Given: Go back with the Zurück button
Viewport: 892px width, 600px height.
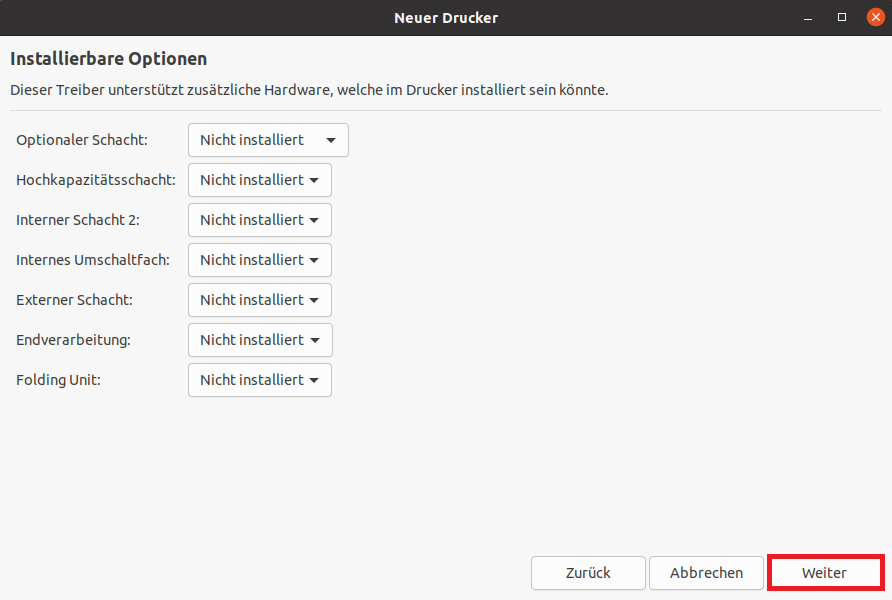Looking at the screenshot, I should point(588,573).
